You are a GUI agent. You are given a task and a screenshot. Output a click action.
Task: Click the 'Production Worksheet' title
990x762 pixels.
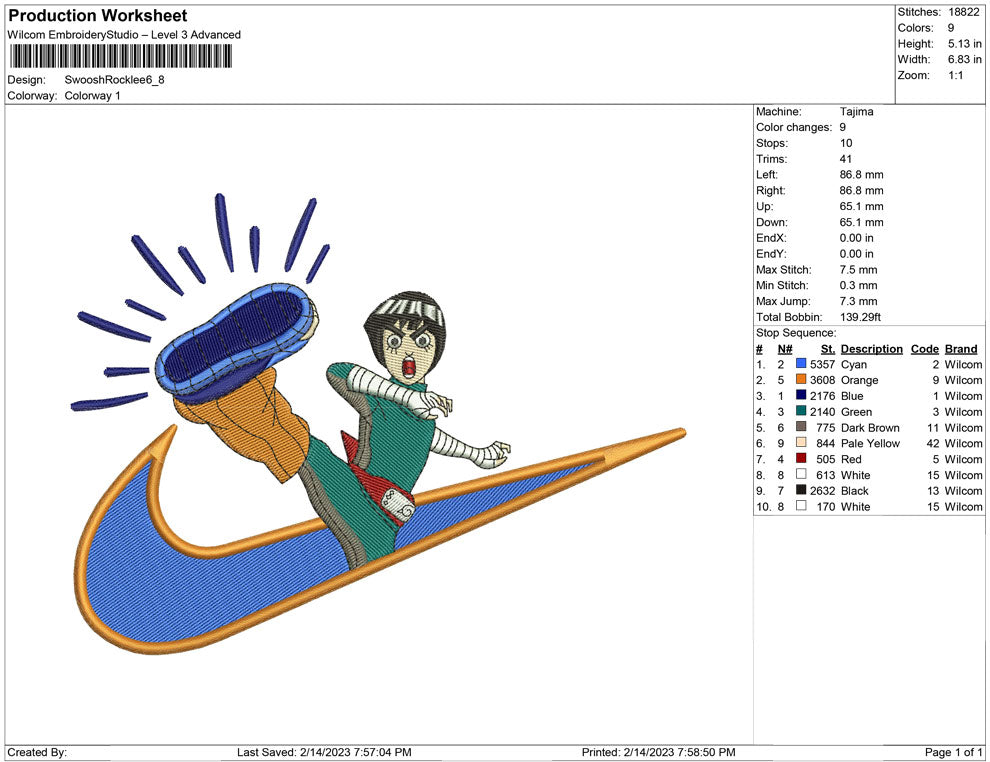[98, 16]
